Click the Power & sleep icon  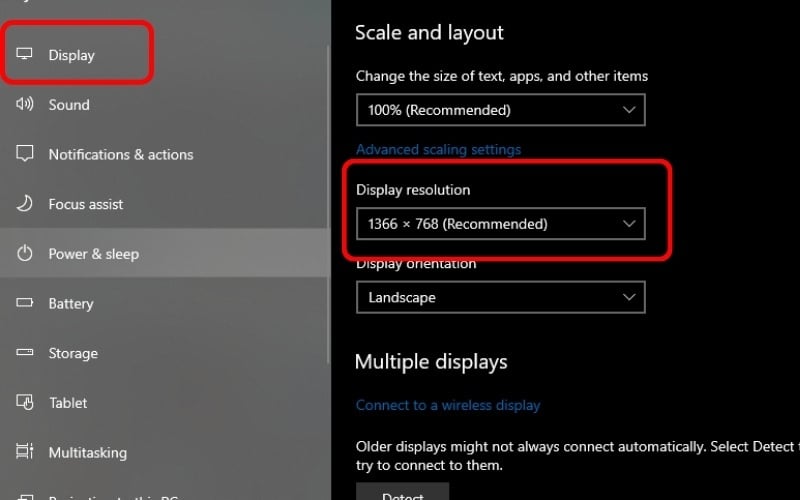(x=25, y=254)
